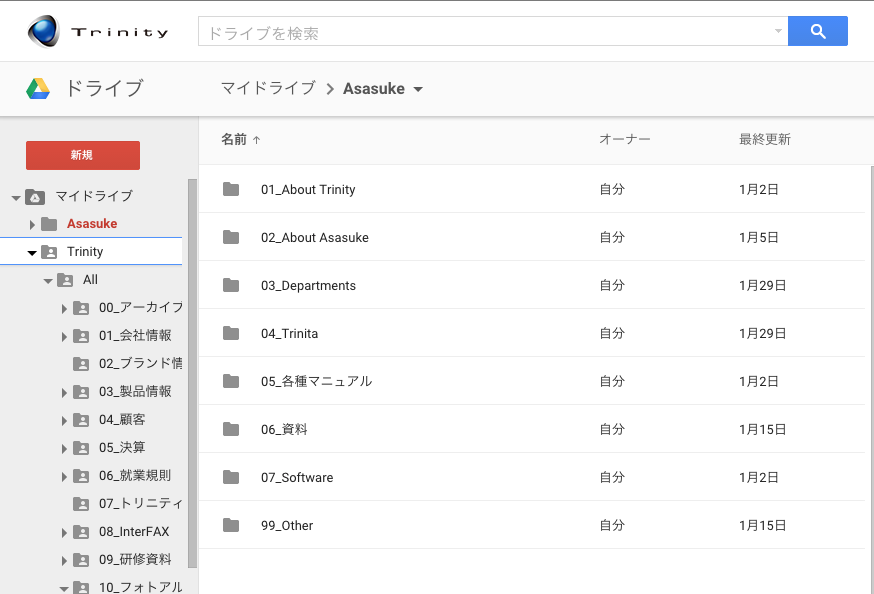The height and width of the screenshot is (594, 874).
Task: Expand 00_アーカイブ in the sidebar tree
Action: pyautogui.click(x=64, y=308)
